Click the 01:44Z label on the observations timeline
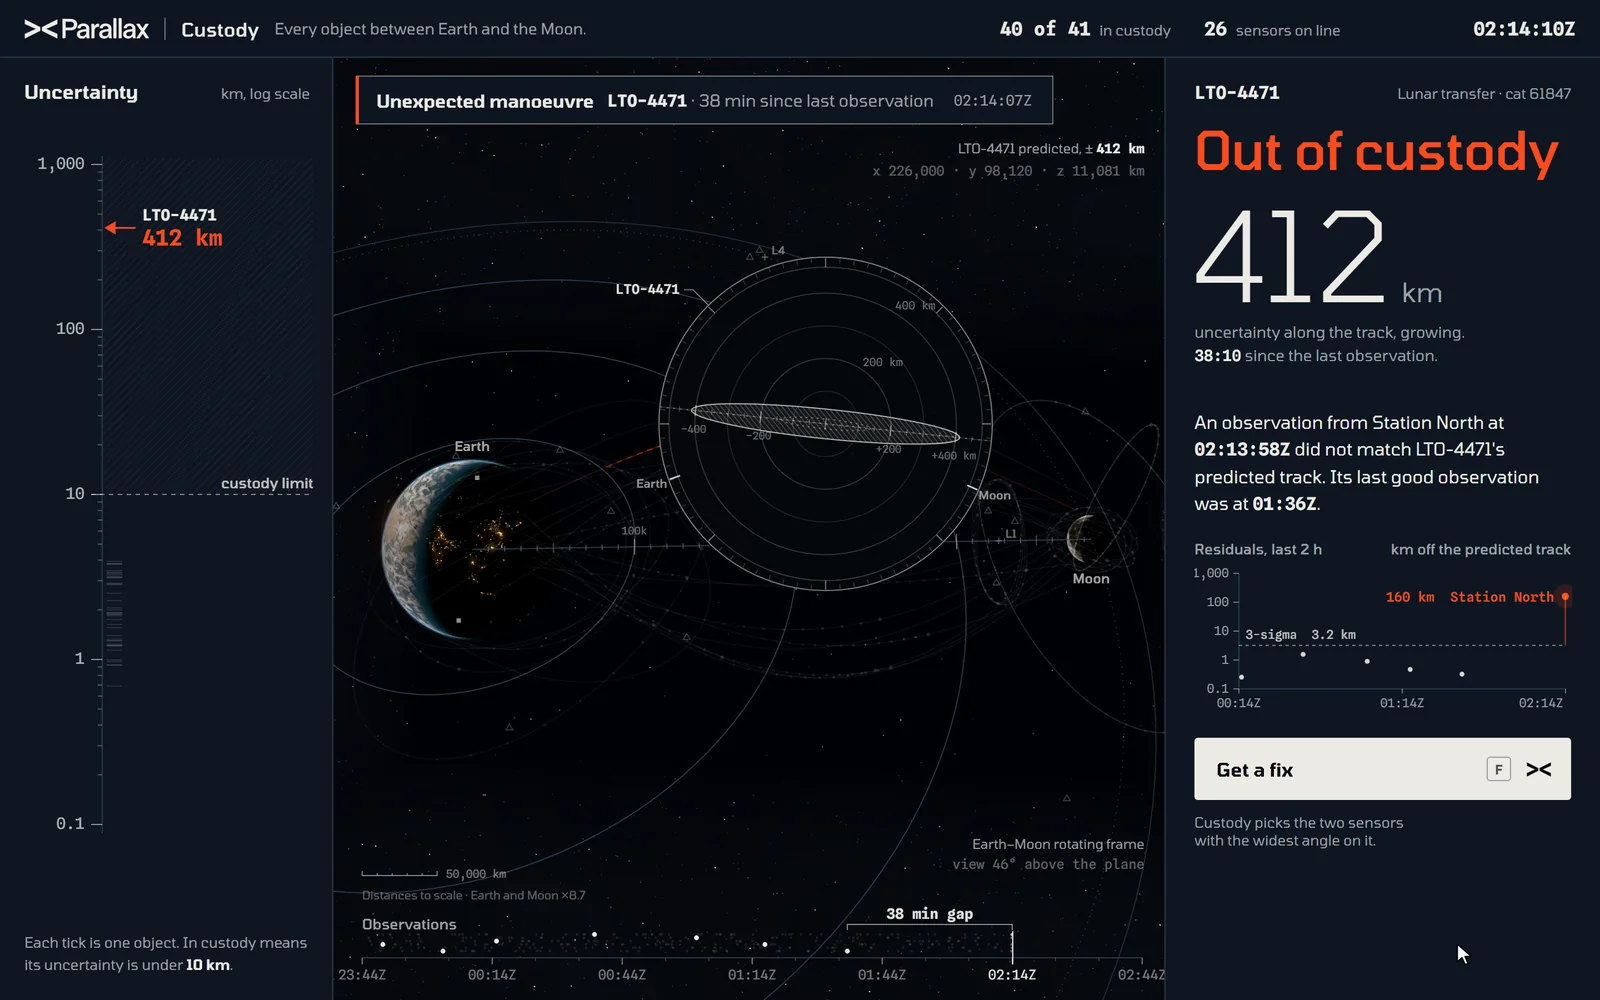Screen dimensions: 1600x1000 882,975
